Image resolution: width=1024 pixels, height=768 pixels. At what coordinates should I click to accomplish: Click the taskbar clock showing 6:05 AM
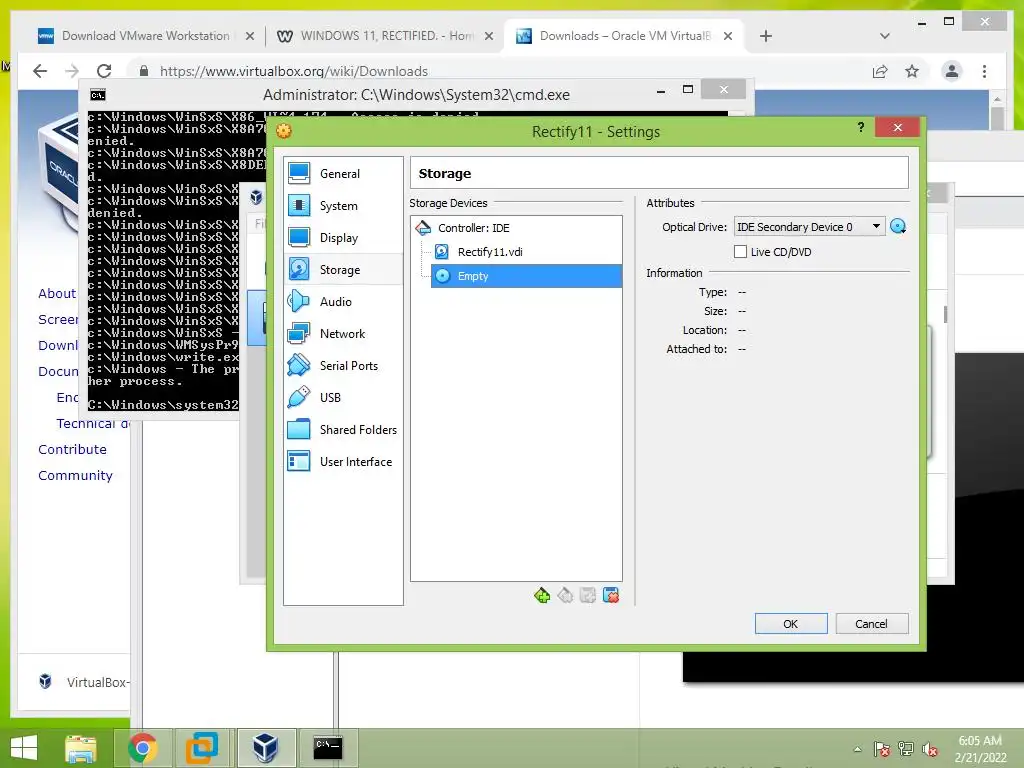tap(980, 749)
